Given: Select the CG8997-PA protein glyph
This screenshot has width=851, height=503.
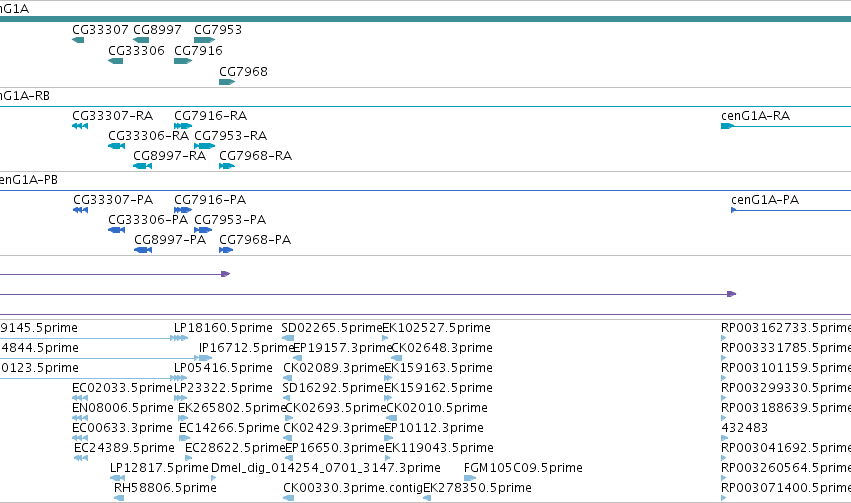Looking at the screenshot, I should (143, 250).
